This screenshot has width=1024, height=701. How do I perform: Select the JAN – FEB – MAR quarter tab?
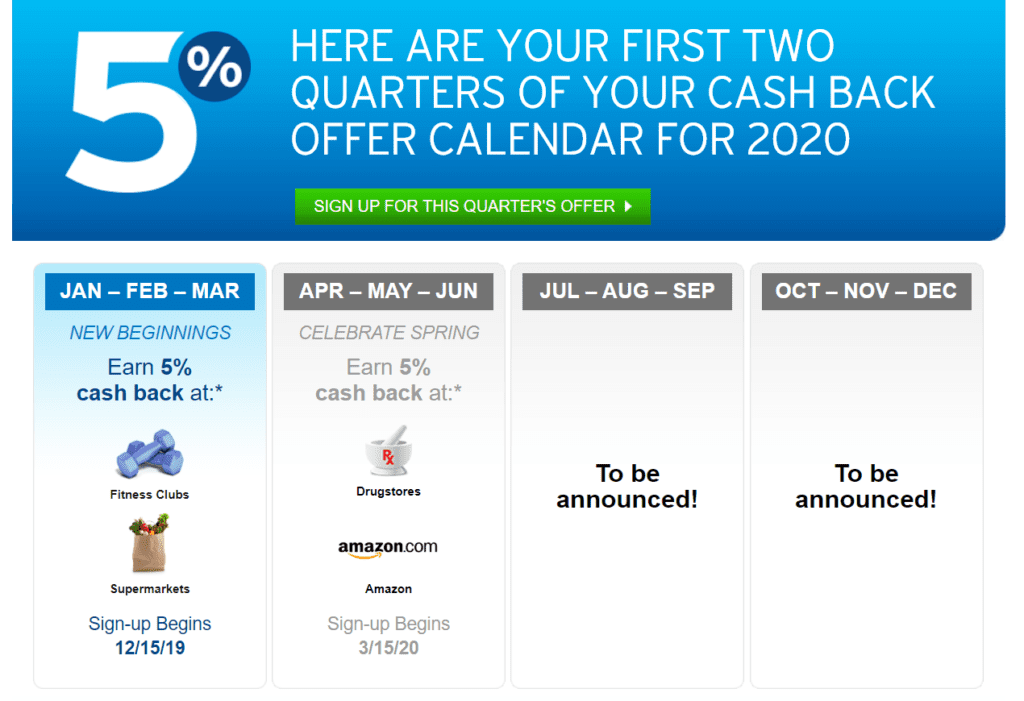point(150,292)
